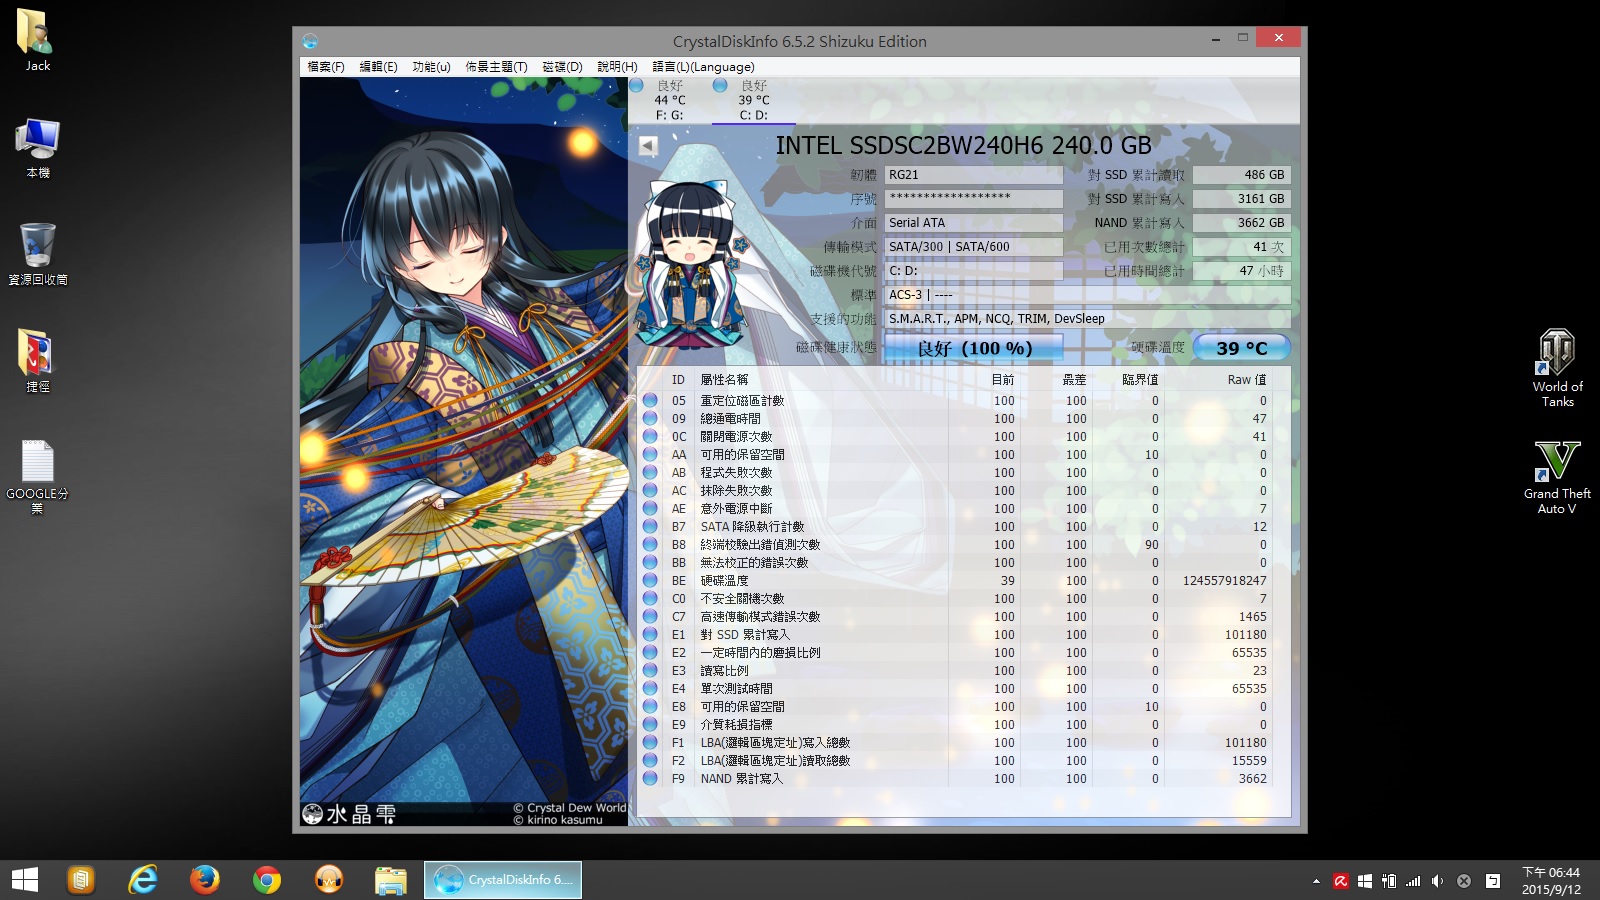The image size is (1600, 900).
Task: Open the Windows Start button
Action: pos(25,880)
